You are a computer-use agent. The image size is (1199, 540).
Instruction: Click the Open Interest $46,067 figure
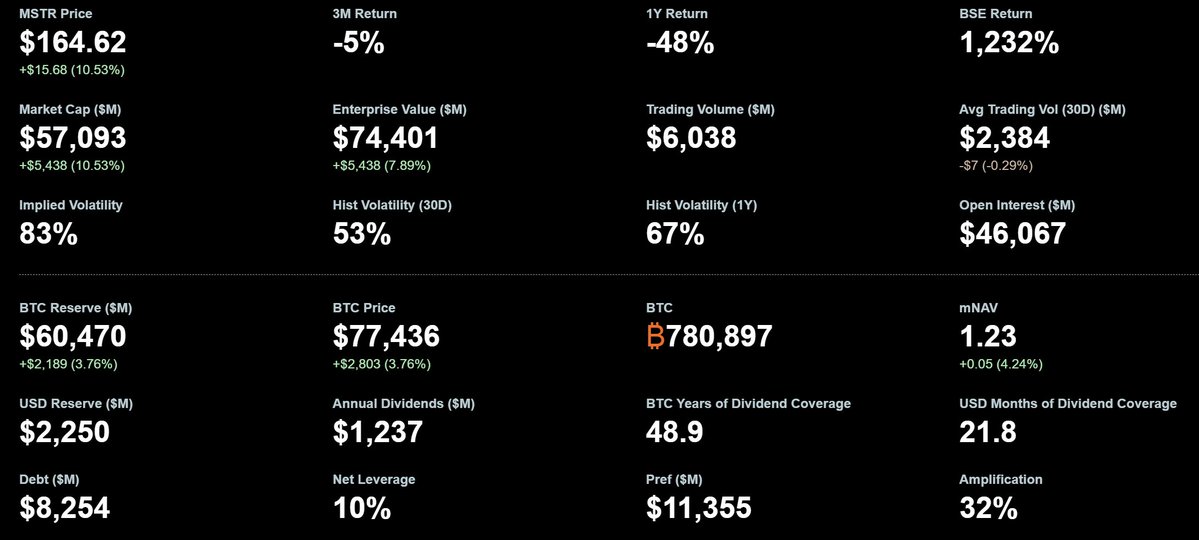coord(1013,233)
